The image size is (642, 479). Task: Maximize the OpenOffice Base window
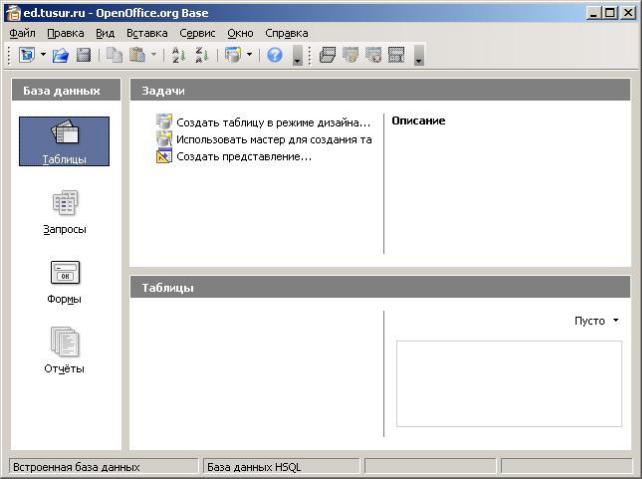[x=610, y=13]
